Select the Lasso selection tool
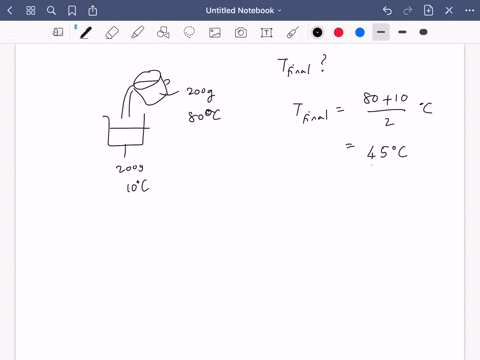This screenshot has height=360, width=480. (x=189, y=32)
